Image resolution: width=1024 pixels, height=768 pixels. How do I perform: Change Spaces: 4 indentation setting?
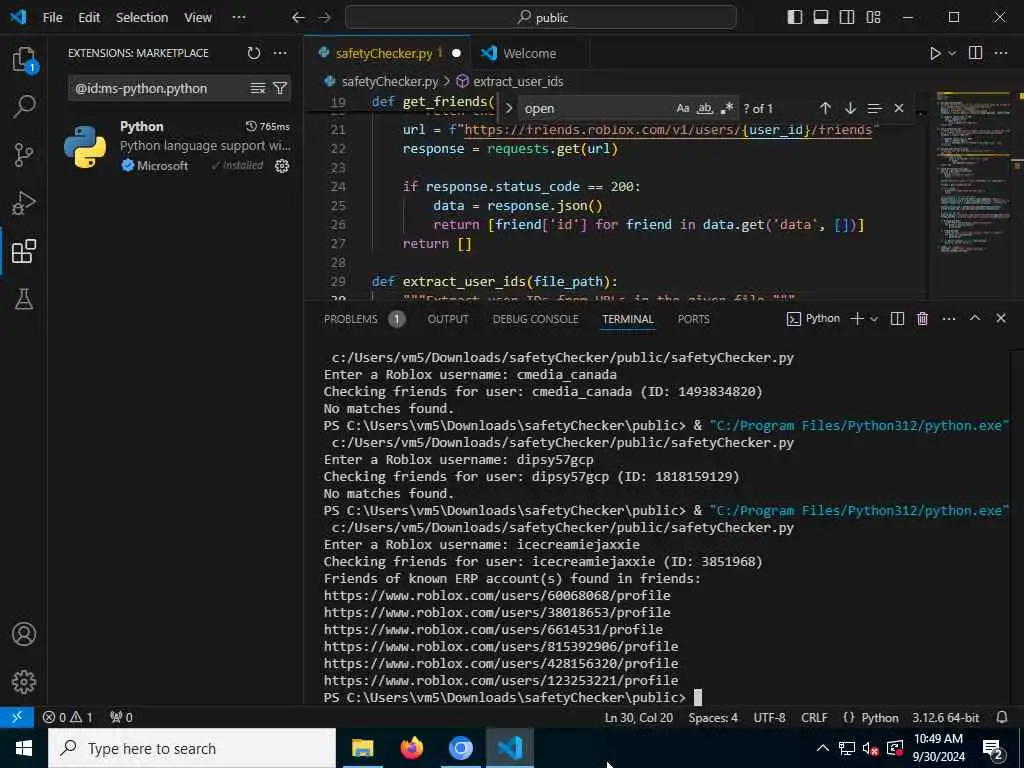coord(713,717)
